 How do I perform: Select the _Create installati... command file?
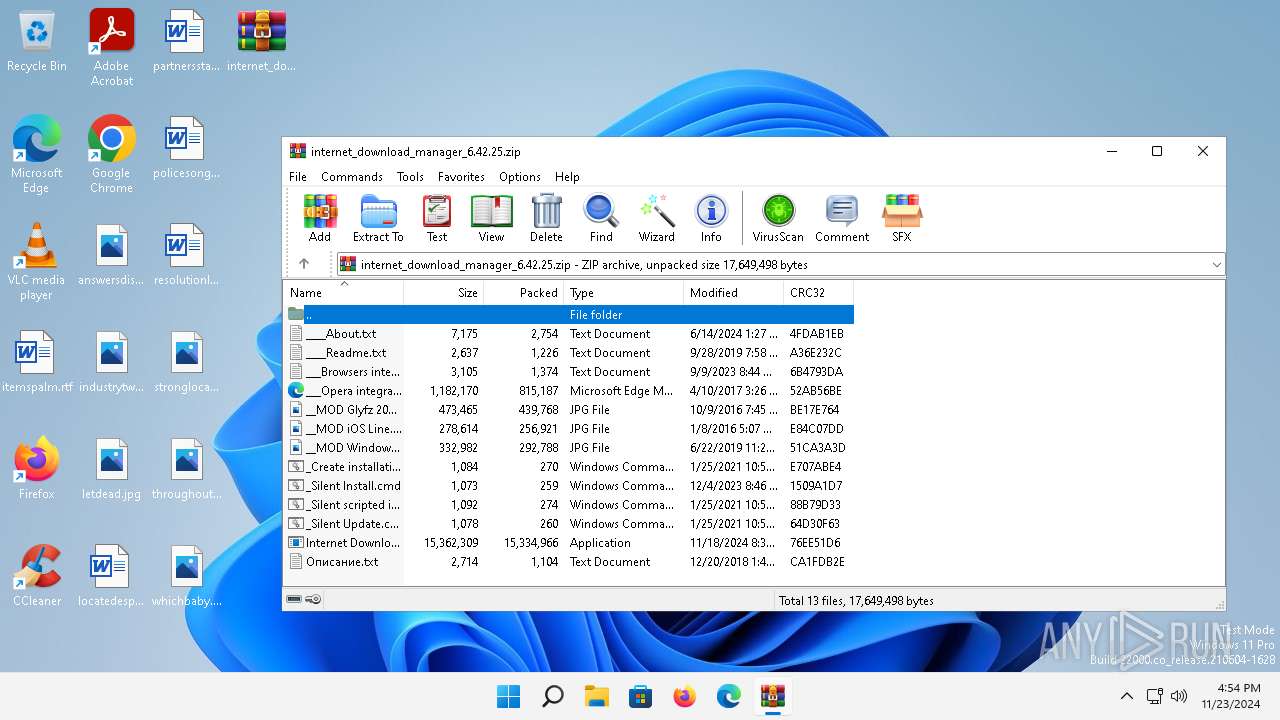(569, 467)
